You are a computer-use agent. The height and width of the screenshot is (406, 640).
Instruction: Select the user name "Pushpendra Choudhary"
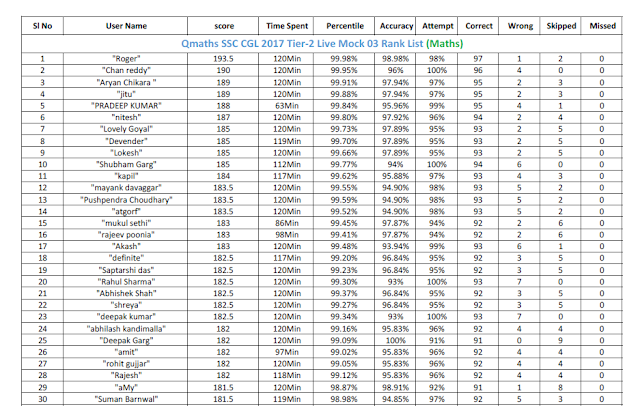coord(126,200)
